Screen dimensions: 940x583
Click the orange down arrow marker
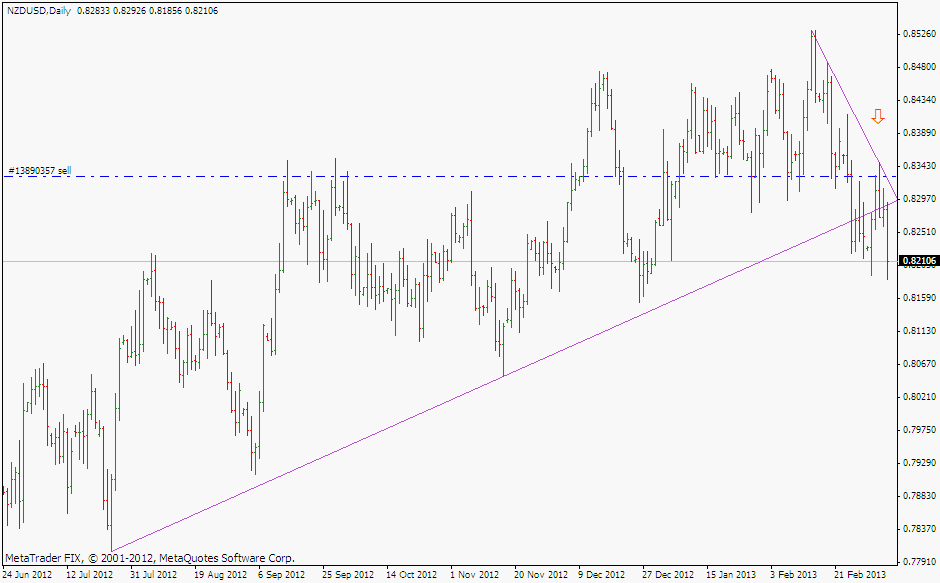click(x=878, y=116)
